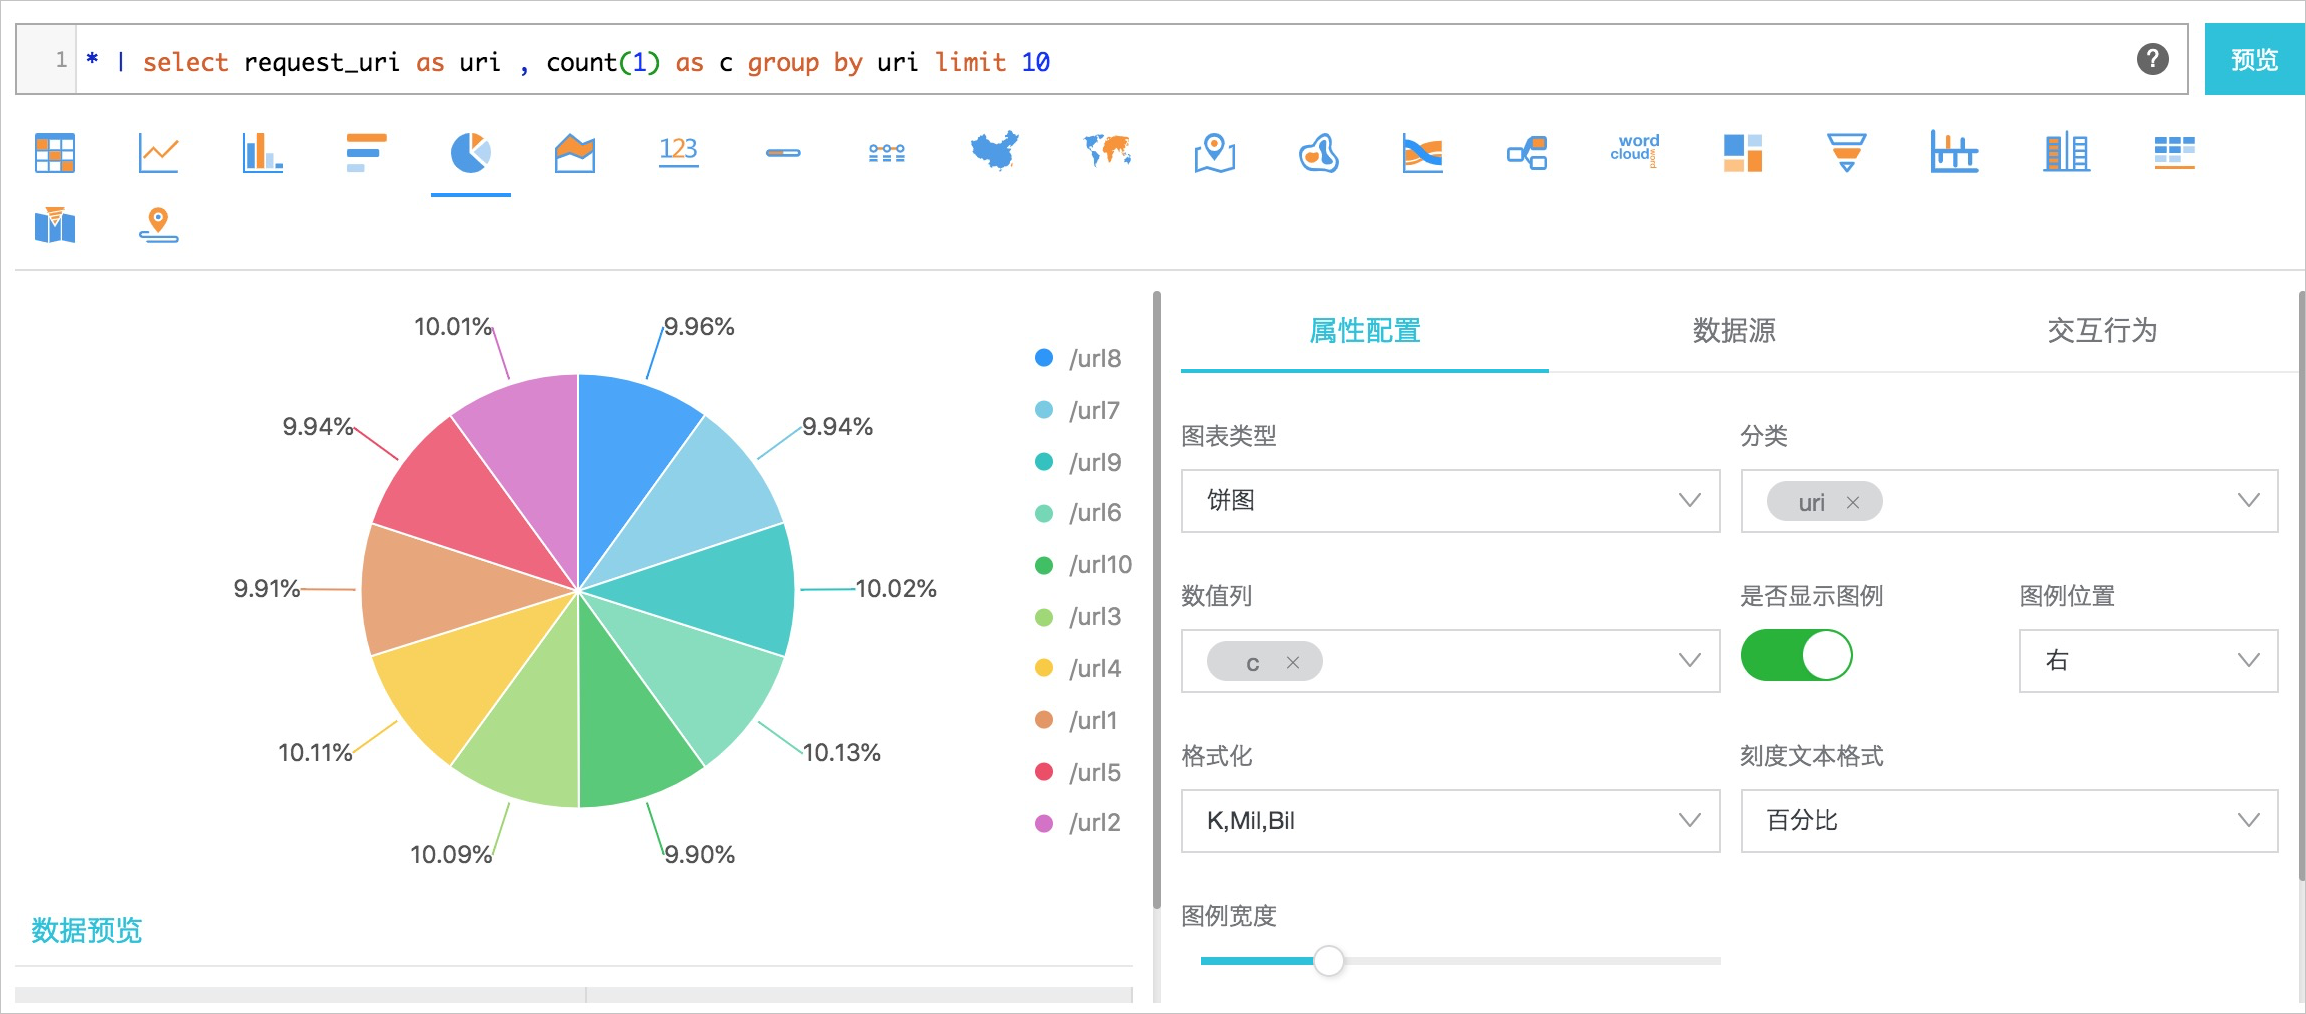Select the grid tile chart icon
The width and height of the screenshot is (2306, 1014).
(x=2174, y=153)
